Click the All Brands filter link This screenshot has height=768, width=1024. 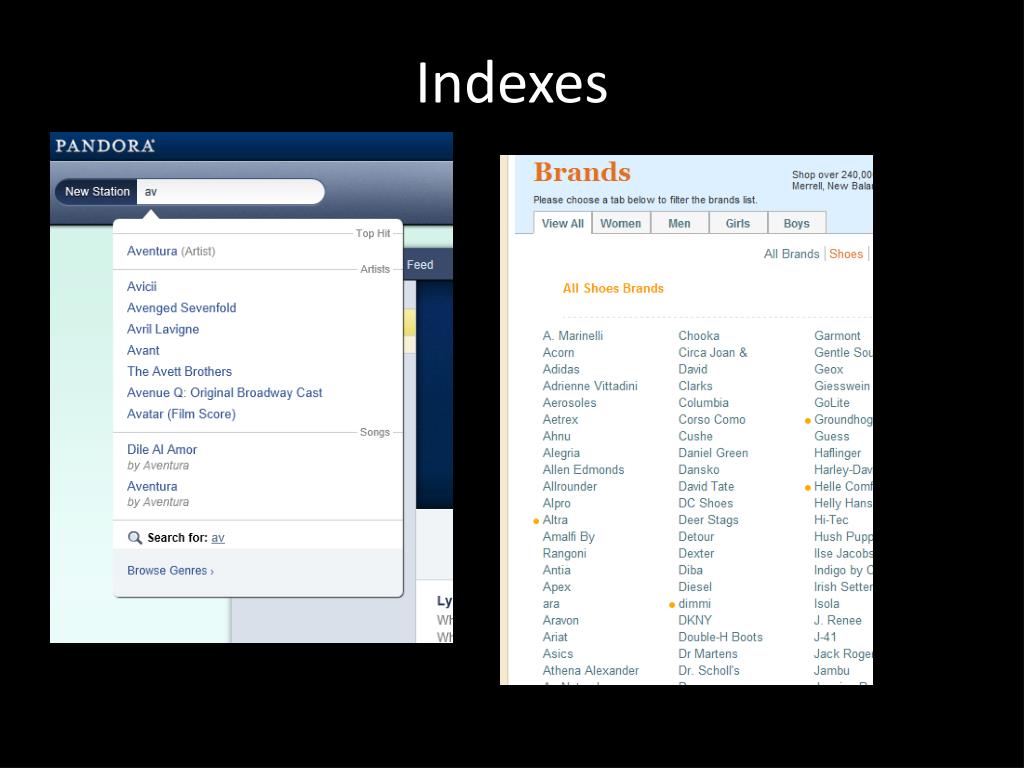click(x=792, y=254)
